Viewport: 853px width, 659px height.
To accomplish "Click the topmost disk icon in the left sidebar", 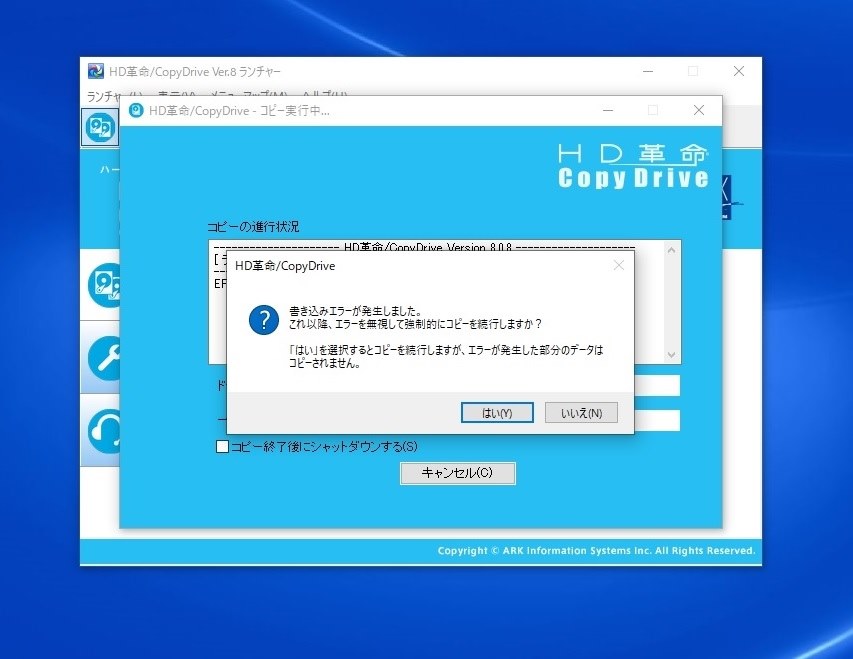I will 100,127.
